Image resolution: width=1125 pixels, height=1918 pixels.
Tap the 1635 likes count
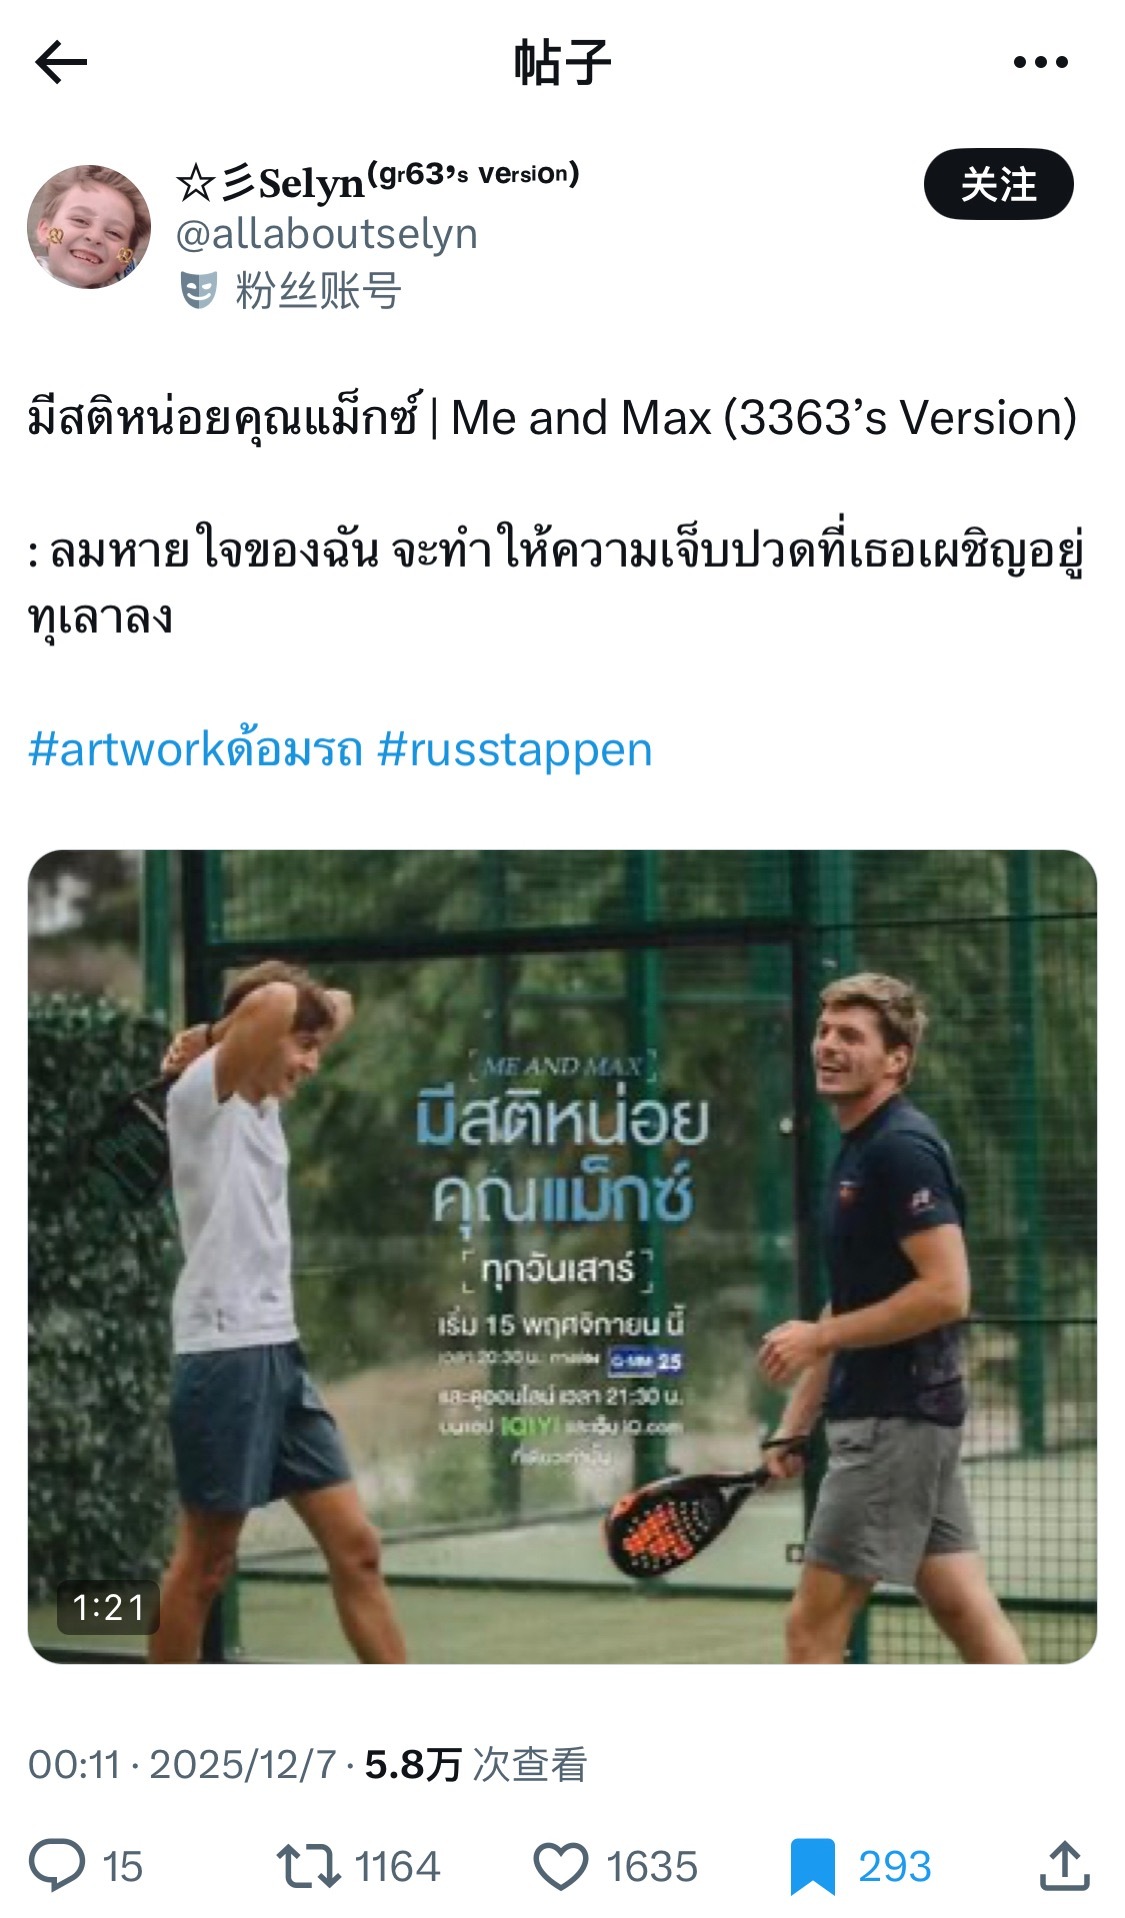tap(652, 1866)
